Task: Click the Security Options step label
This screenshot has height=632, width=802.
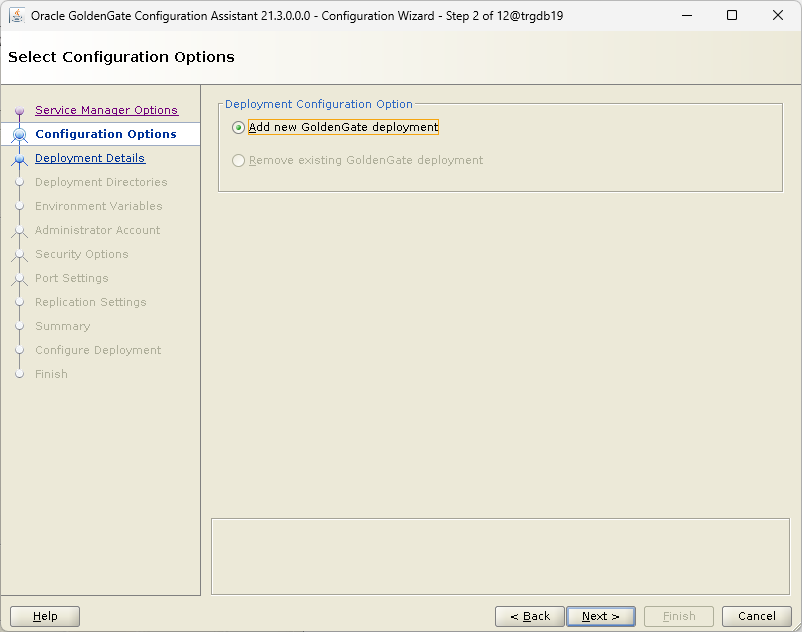Action: 81,254
